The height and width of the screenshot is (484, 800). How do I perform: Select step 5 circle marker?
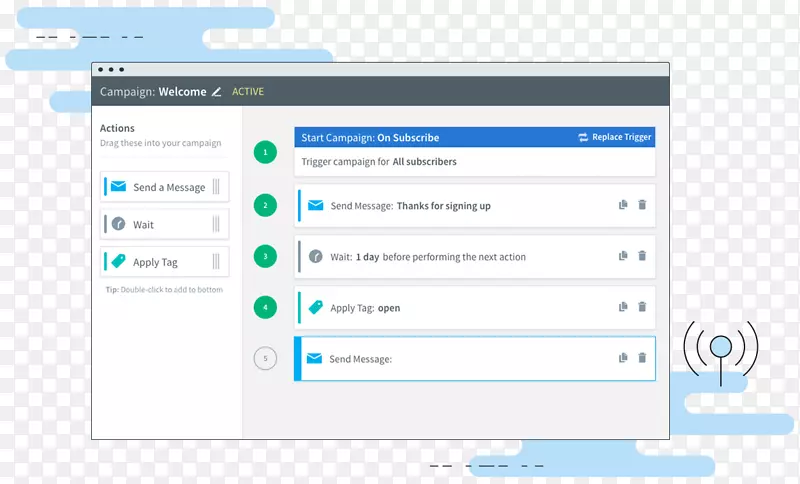point(265,358)
